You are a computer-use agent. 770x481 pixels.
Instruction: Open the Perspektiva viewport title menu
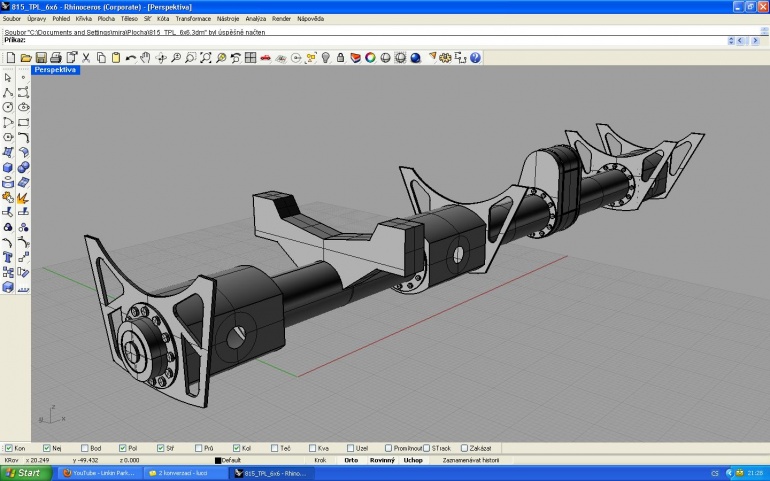pos(55,70)
